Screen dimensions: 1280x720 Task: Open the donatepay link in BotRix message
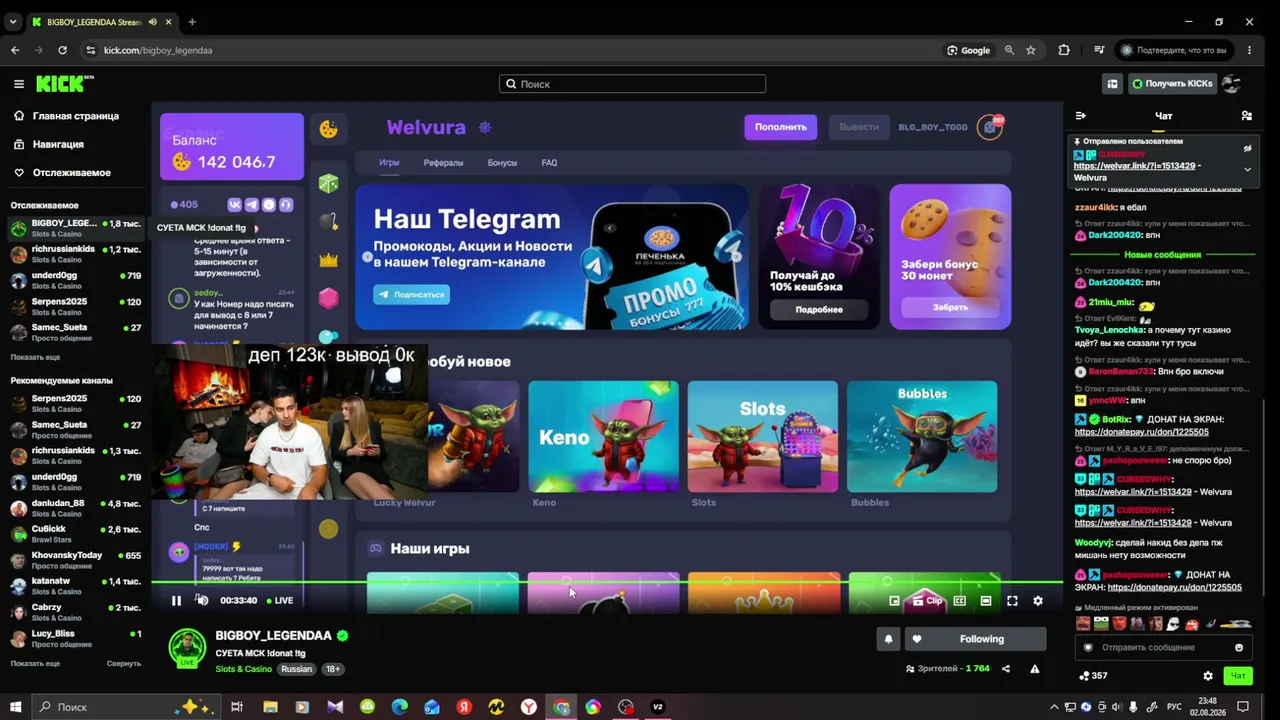click(1142, 432)
